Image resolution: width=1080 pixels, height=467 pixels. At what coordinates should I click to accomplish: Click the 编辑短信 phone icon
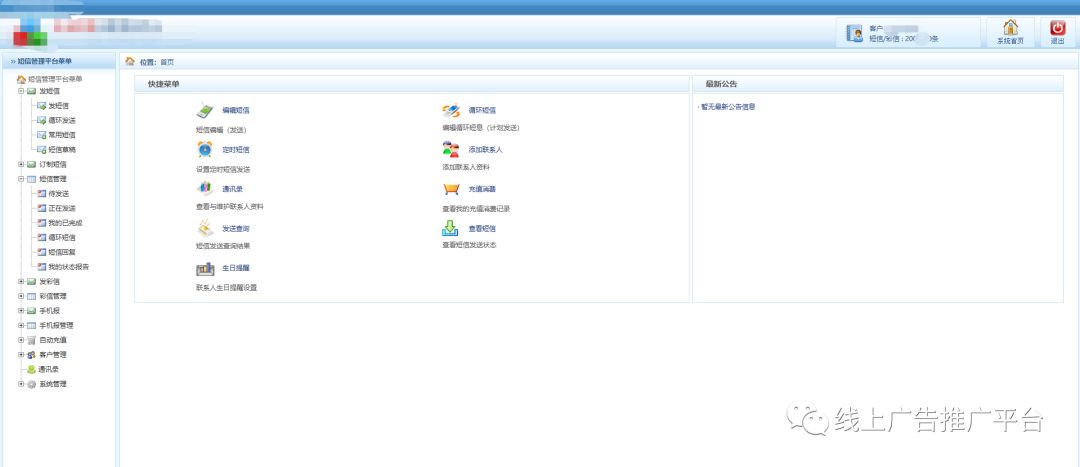pos(205,111)
